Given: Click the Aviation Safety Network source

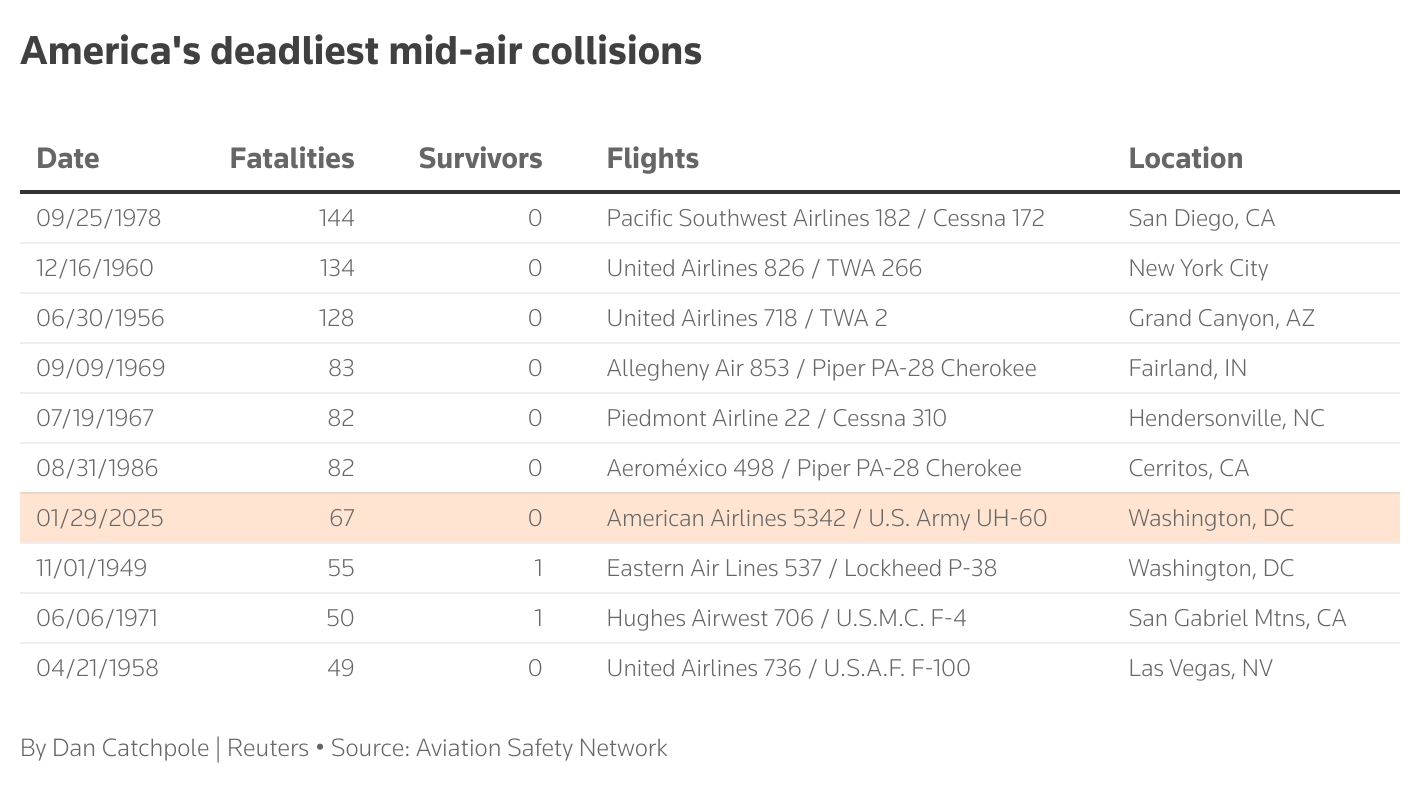Looking at the screenshot, I should click(x=541, y=748).
